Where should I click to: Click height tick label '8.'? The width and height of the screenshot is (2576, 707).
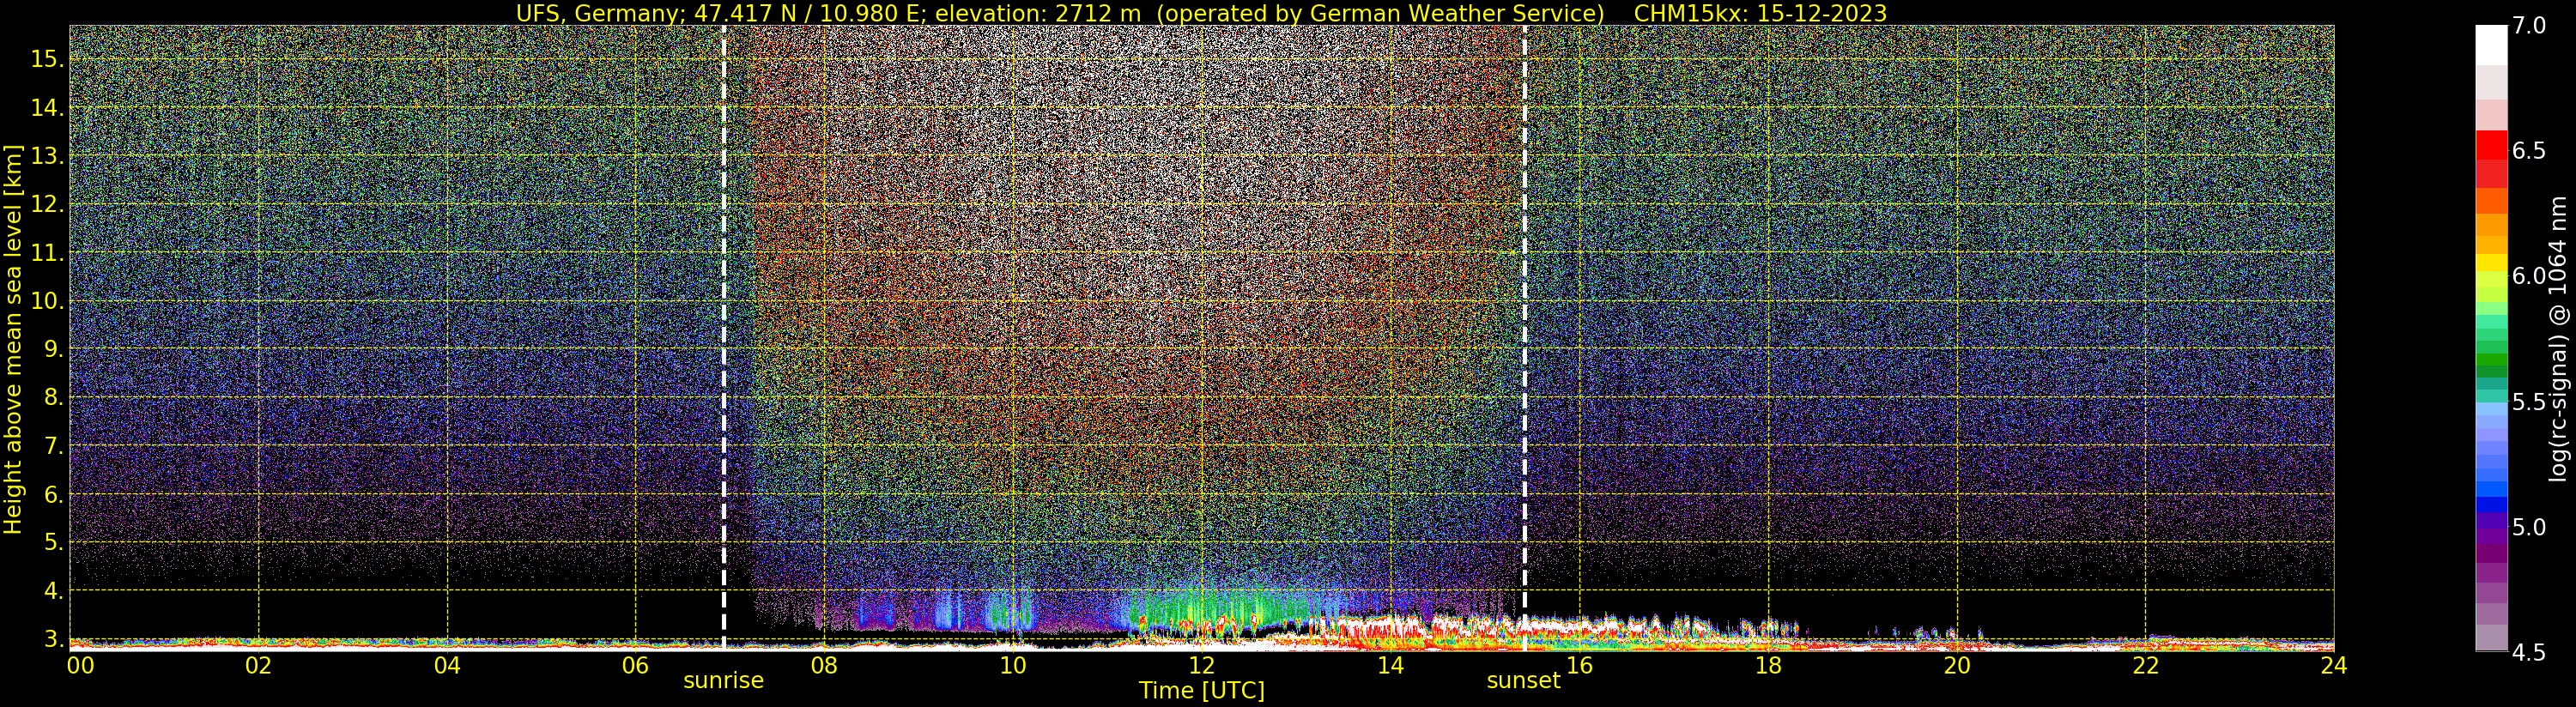point(53,398)
